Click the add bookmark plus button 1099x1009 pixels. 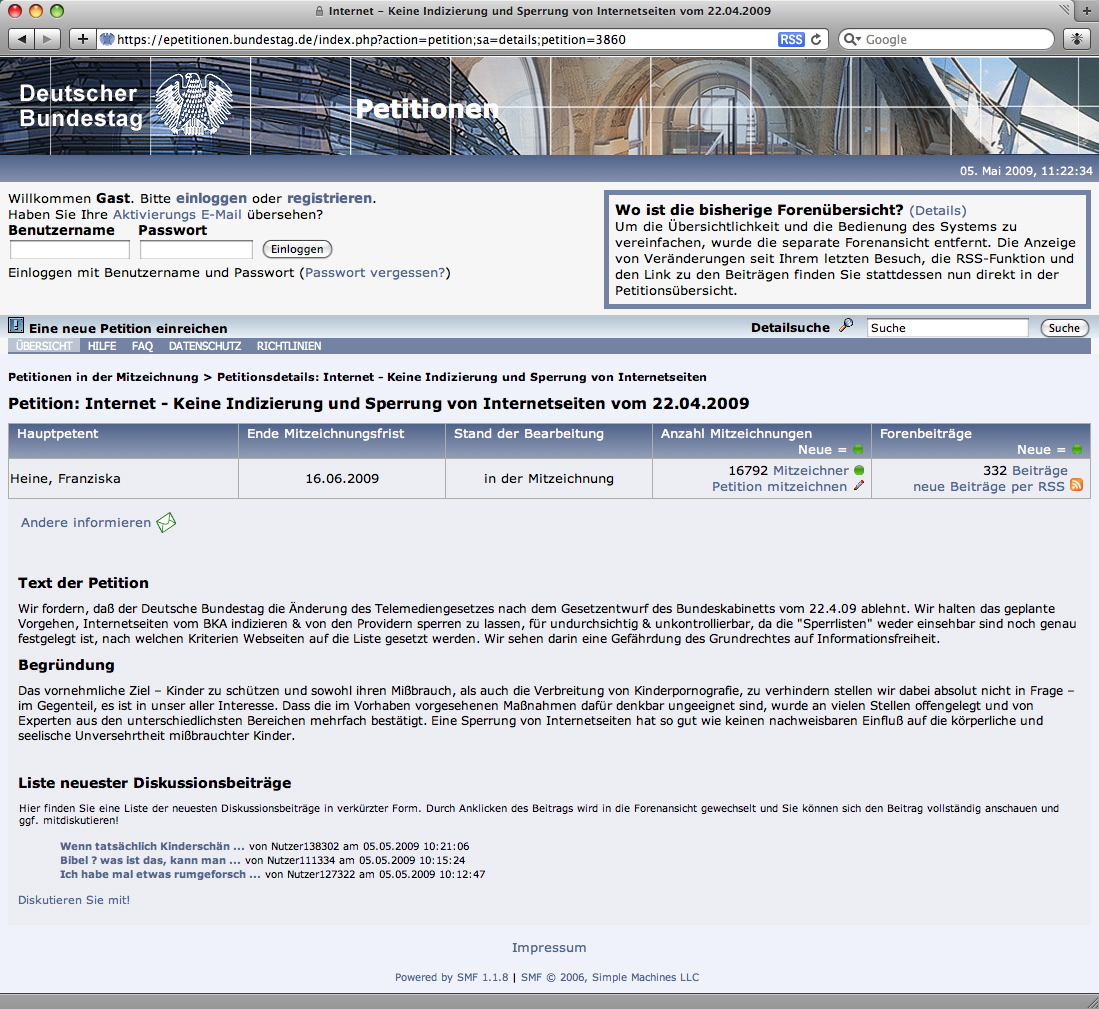click(x=83, y=39)
